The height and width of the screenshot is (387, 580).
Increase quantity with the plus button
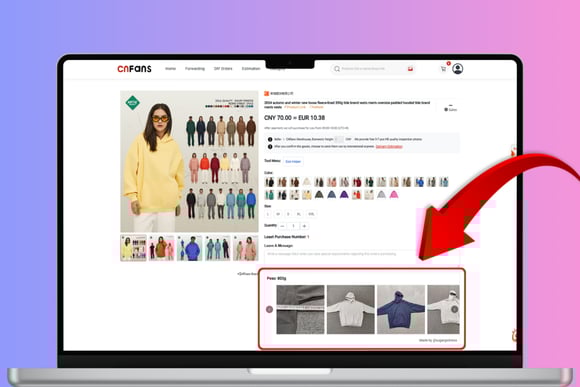pyautogui.click(x=304, y=226)
